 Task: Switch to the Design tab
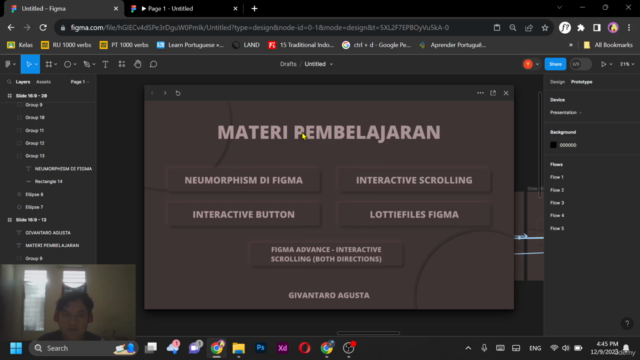pos(557,82)
